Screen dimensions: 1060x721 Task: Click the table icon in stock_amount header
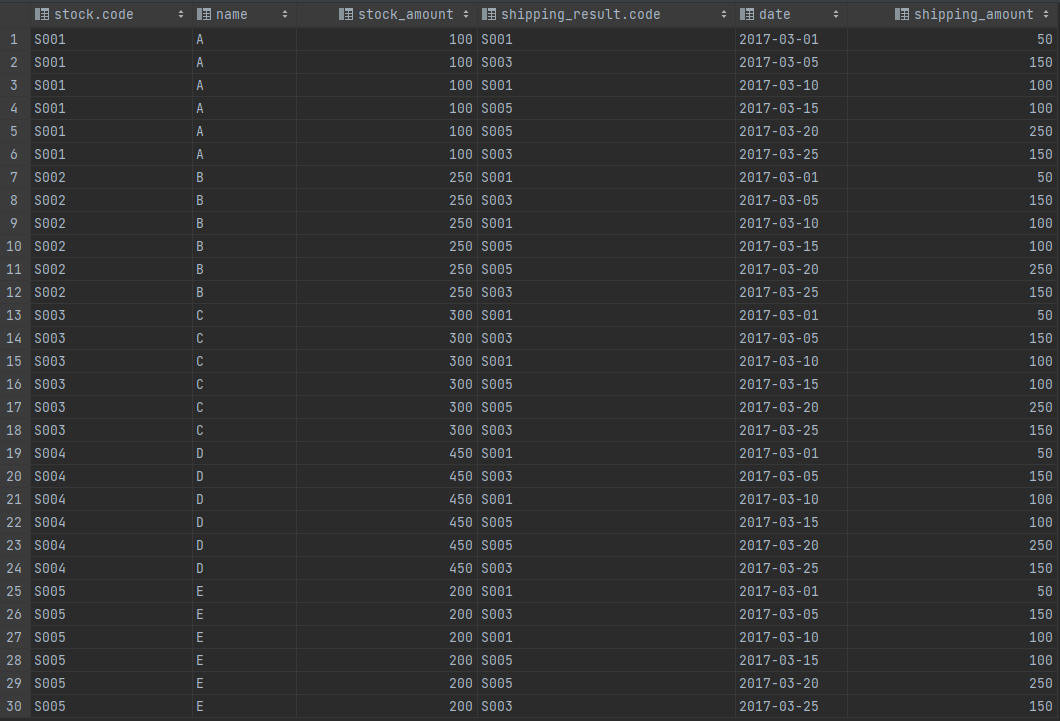point(346,14)
